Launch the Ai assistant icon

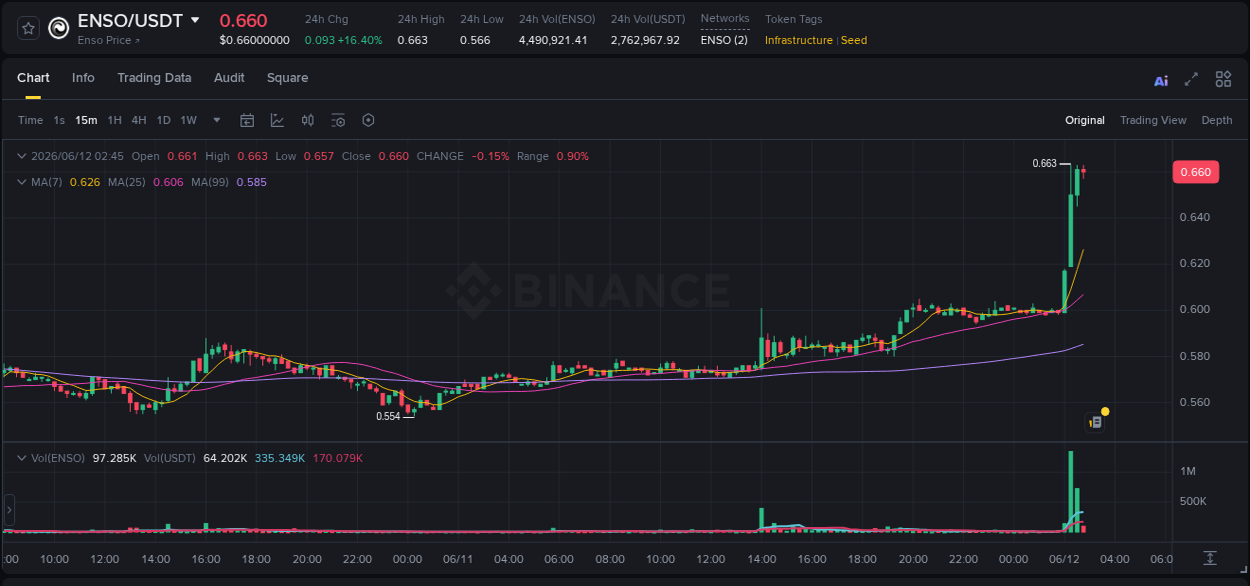1161,81
